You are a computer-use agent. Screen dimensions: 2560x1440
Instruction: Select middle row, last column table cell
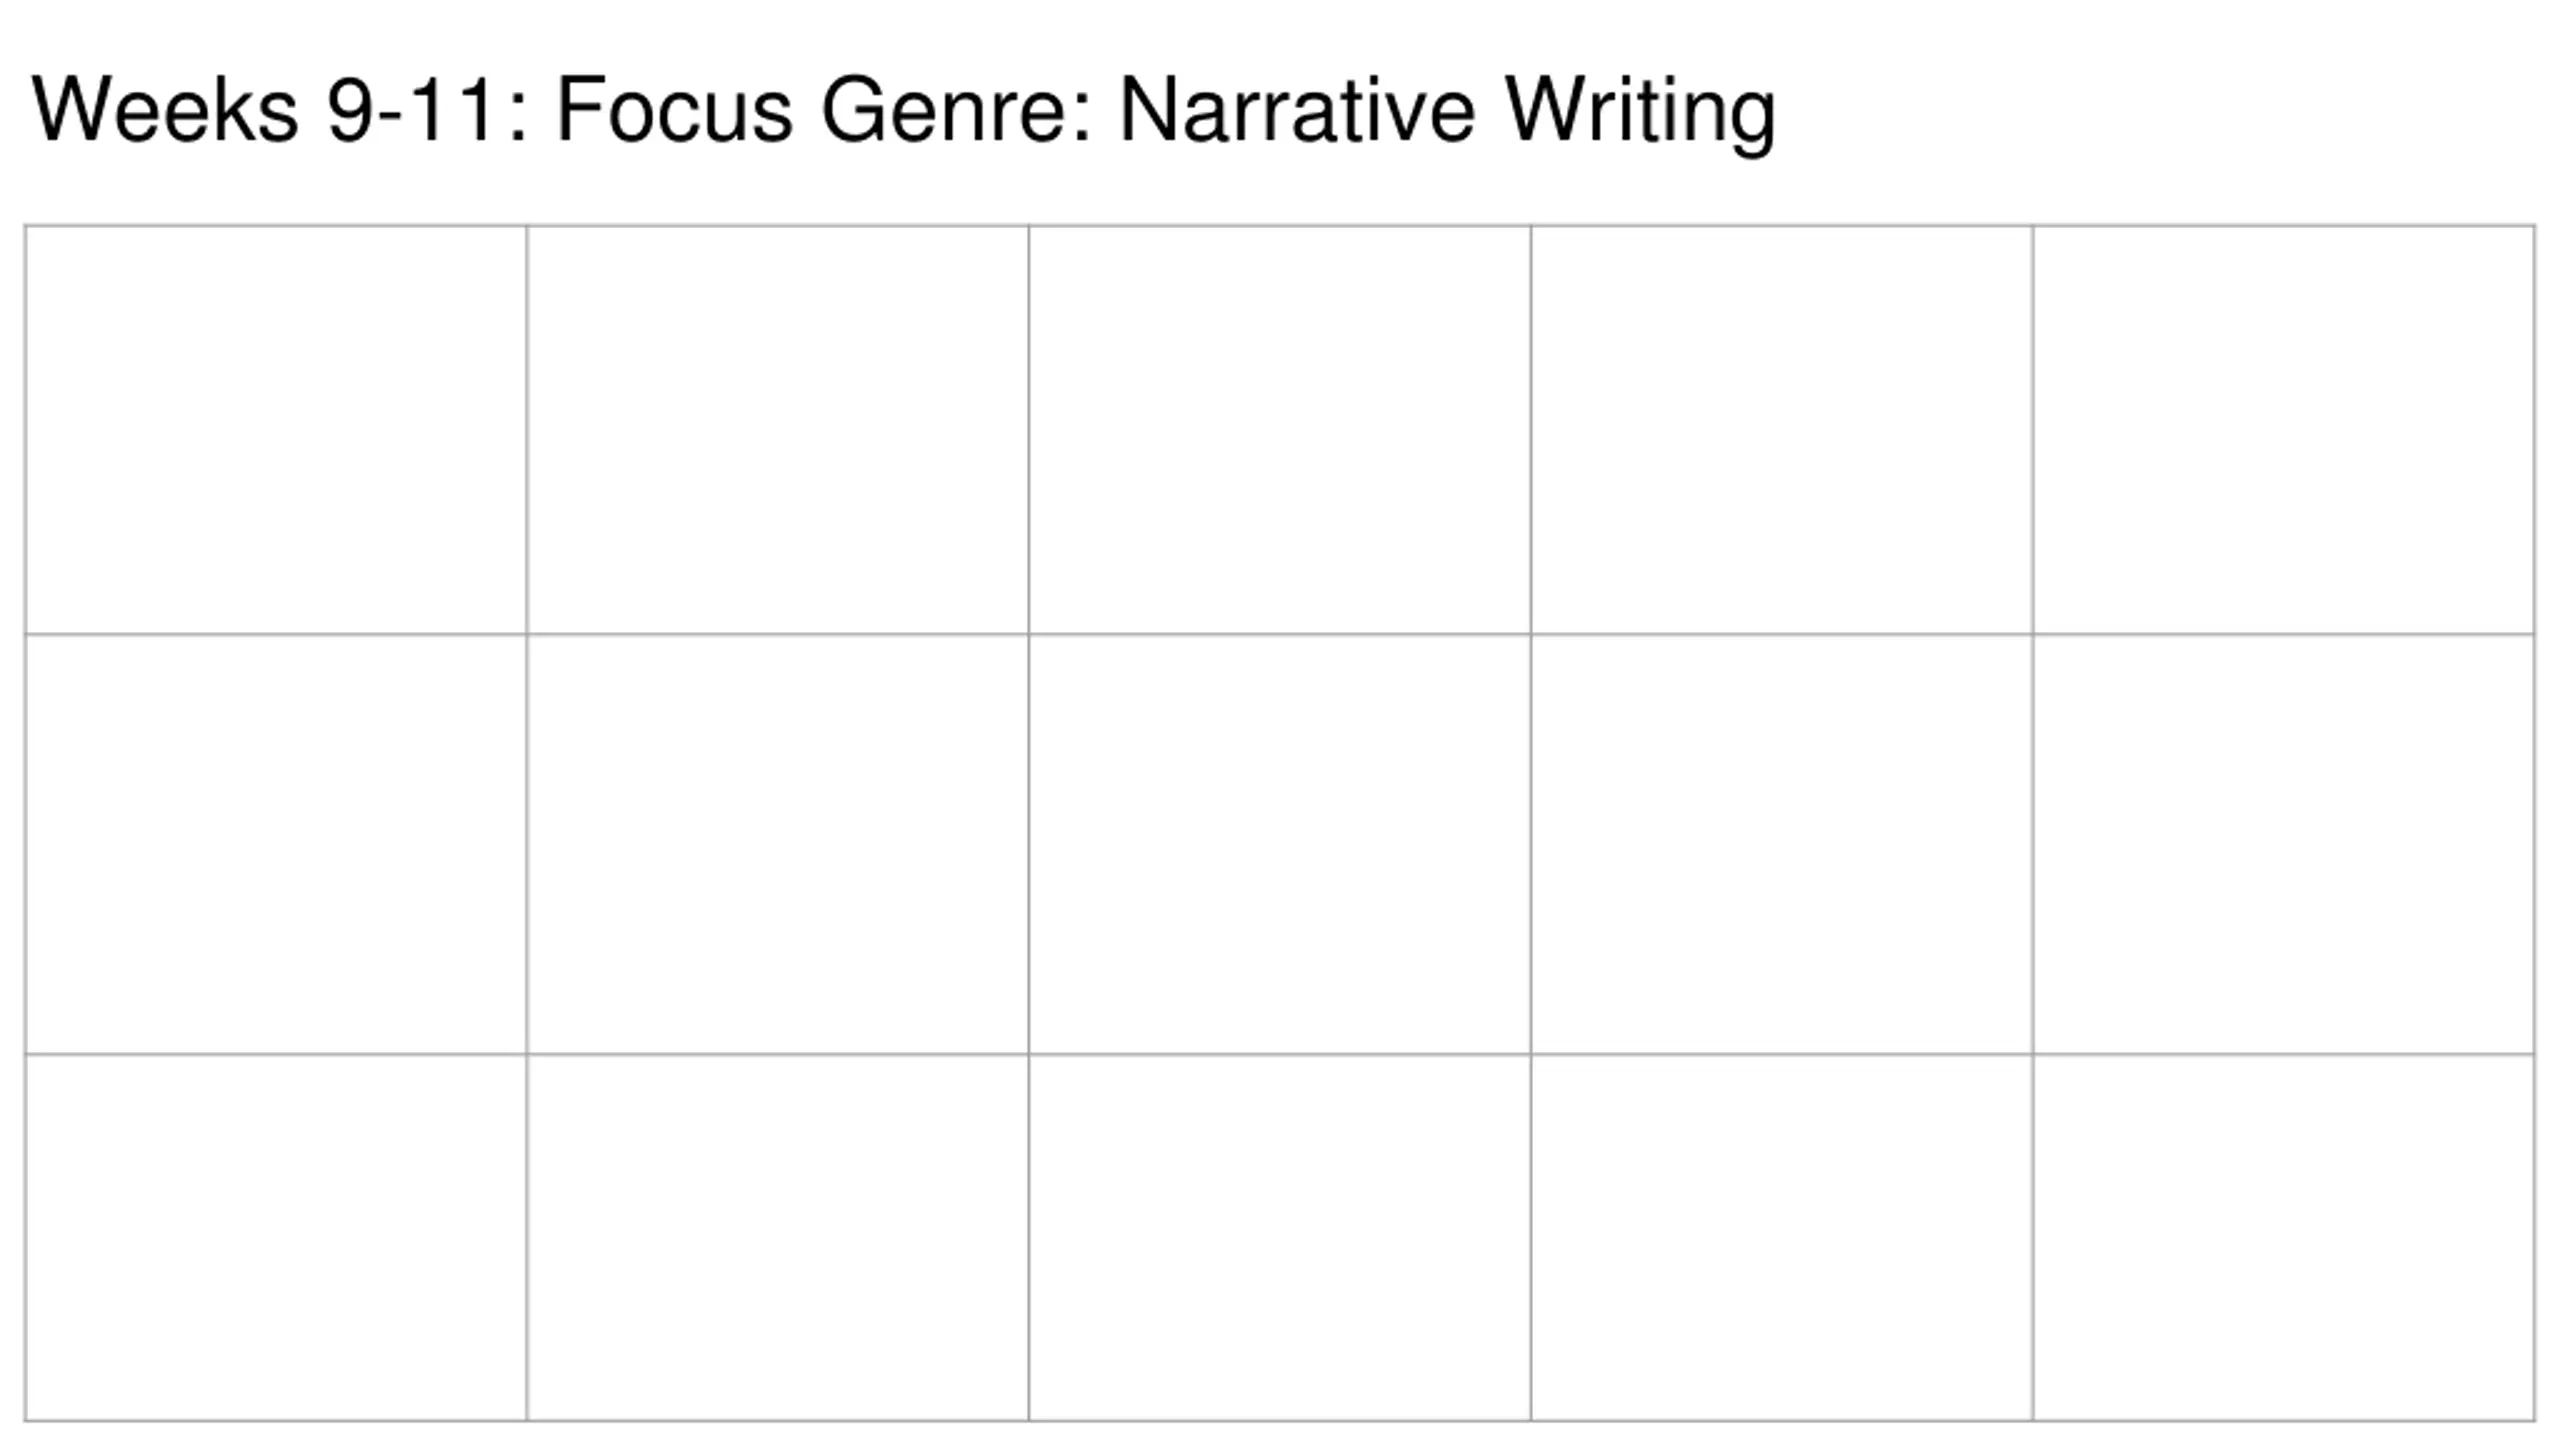point(2284,844)
